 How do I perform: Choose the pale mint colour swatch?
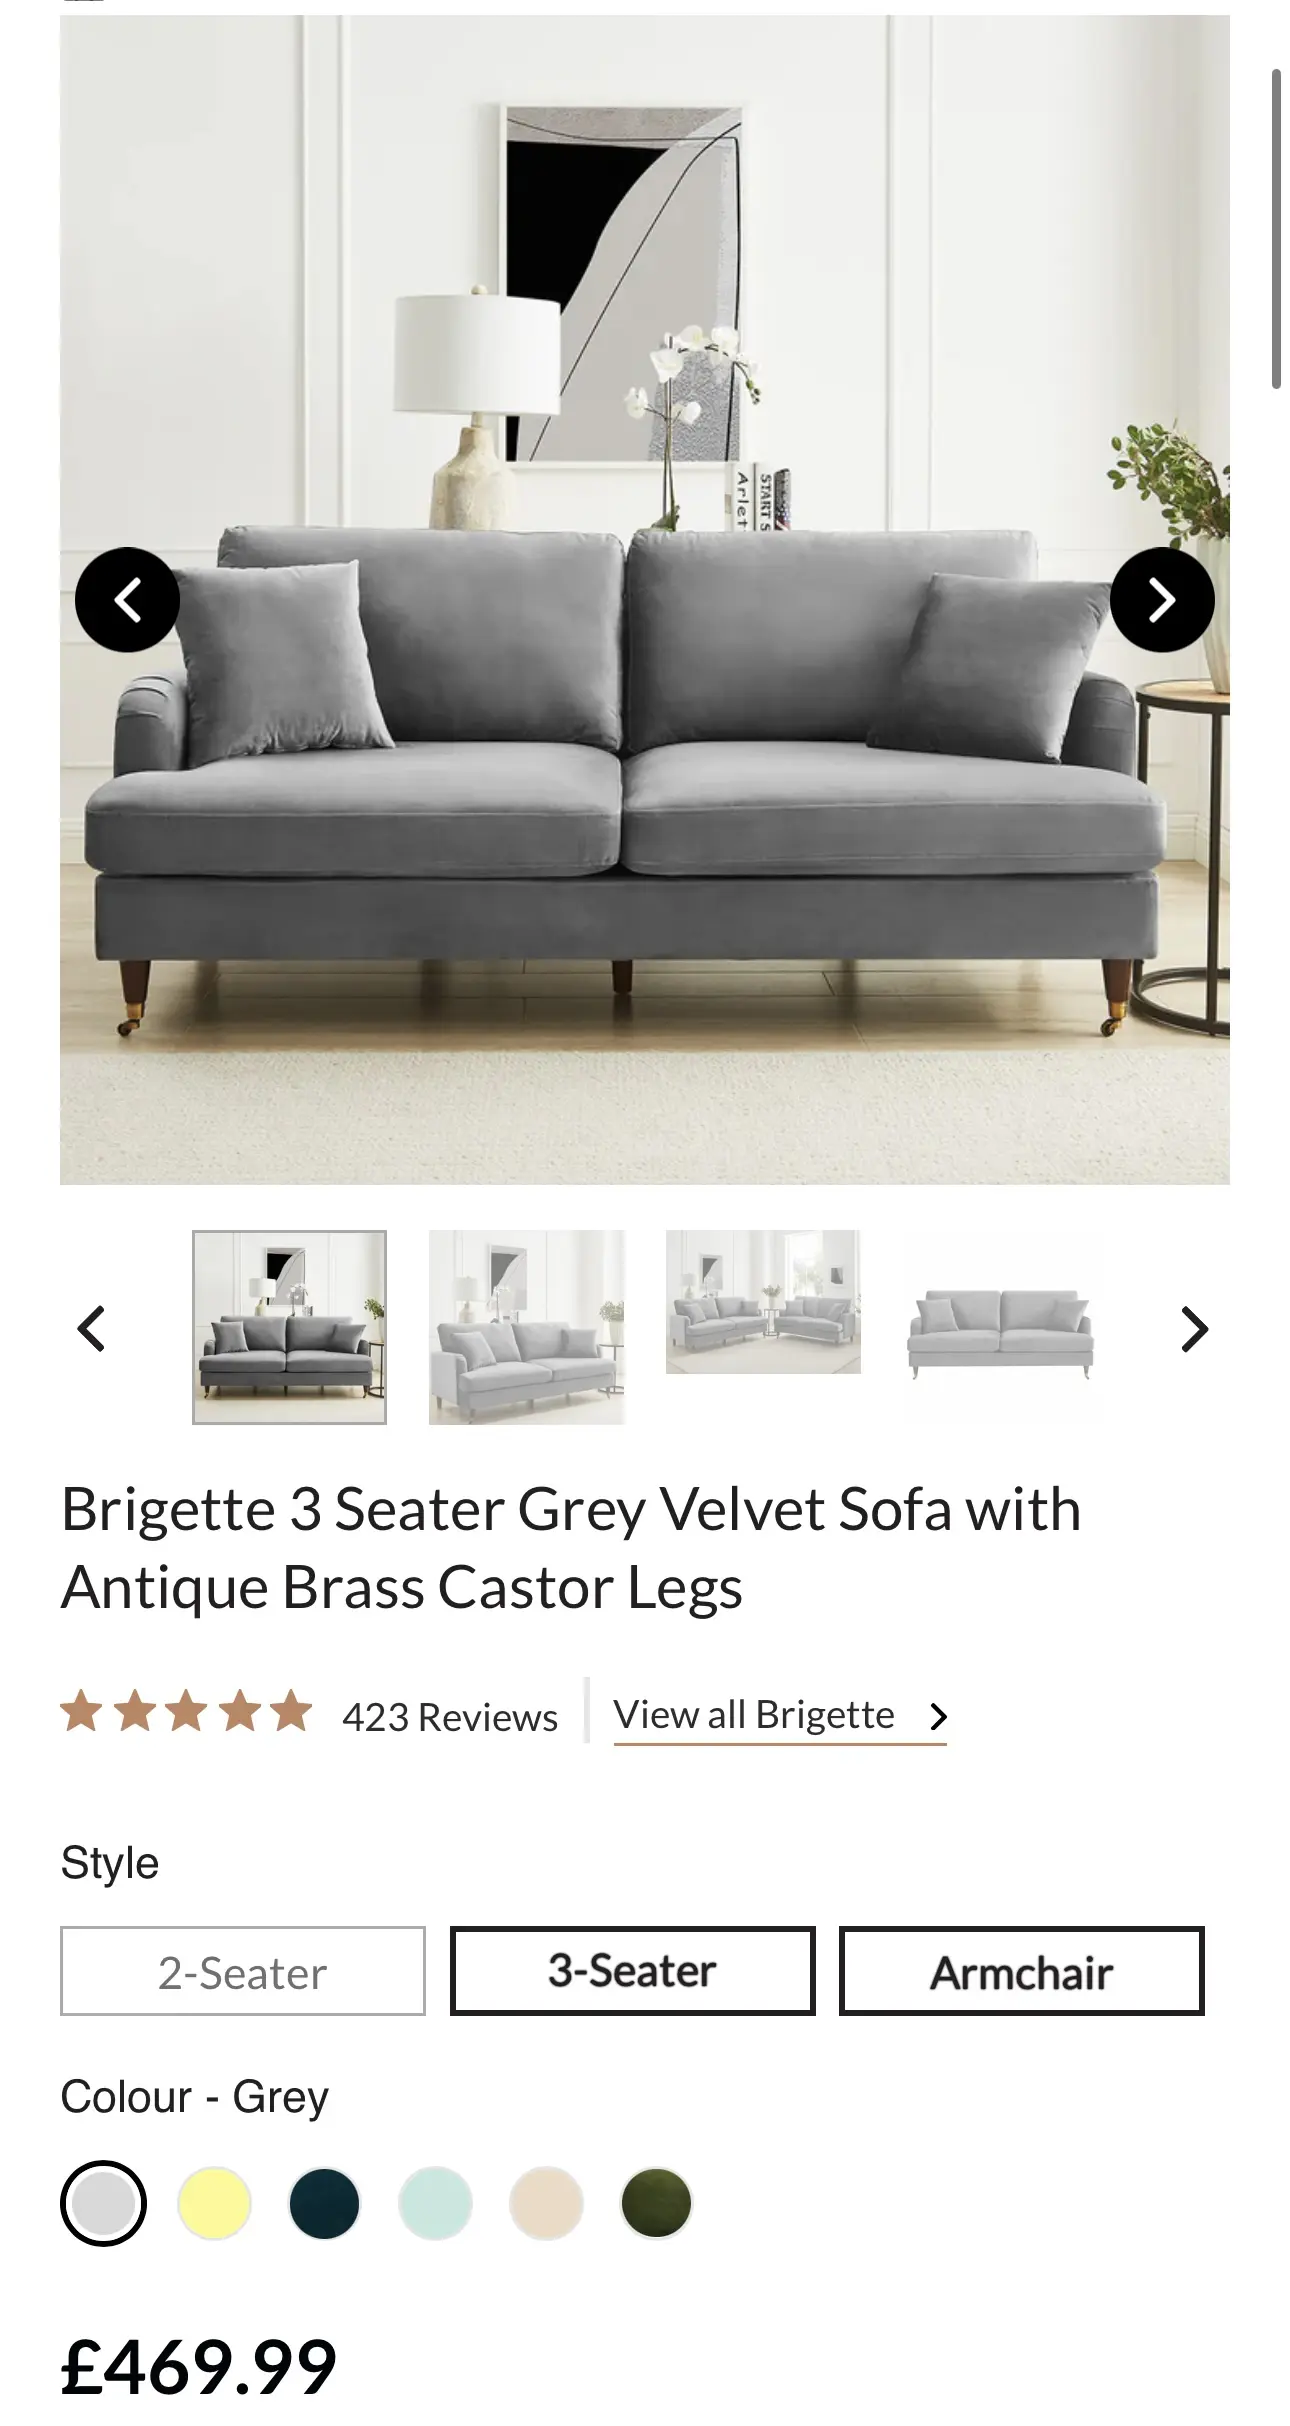(435, 2203)
